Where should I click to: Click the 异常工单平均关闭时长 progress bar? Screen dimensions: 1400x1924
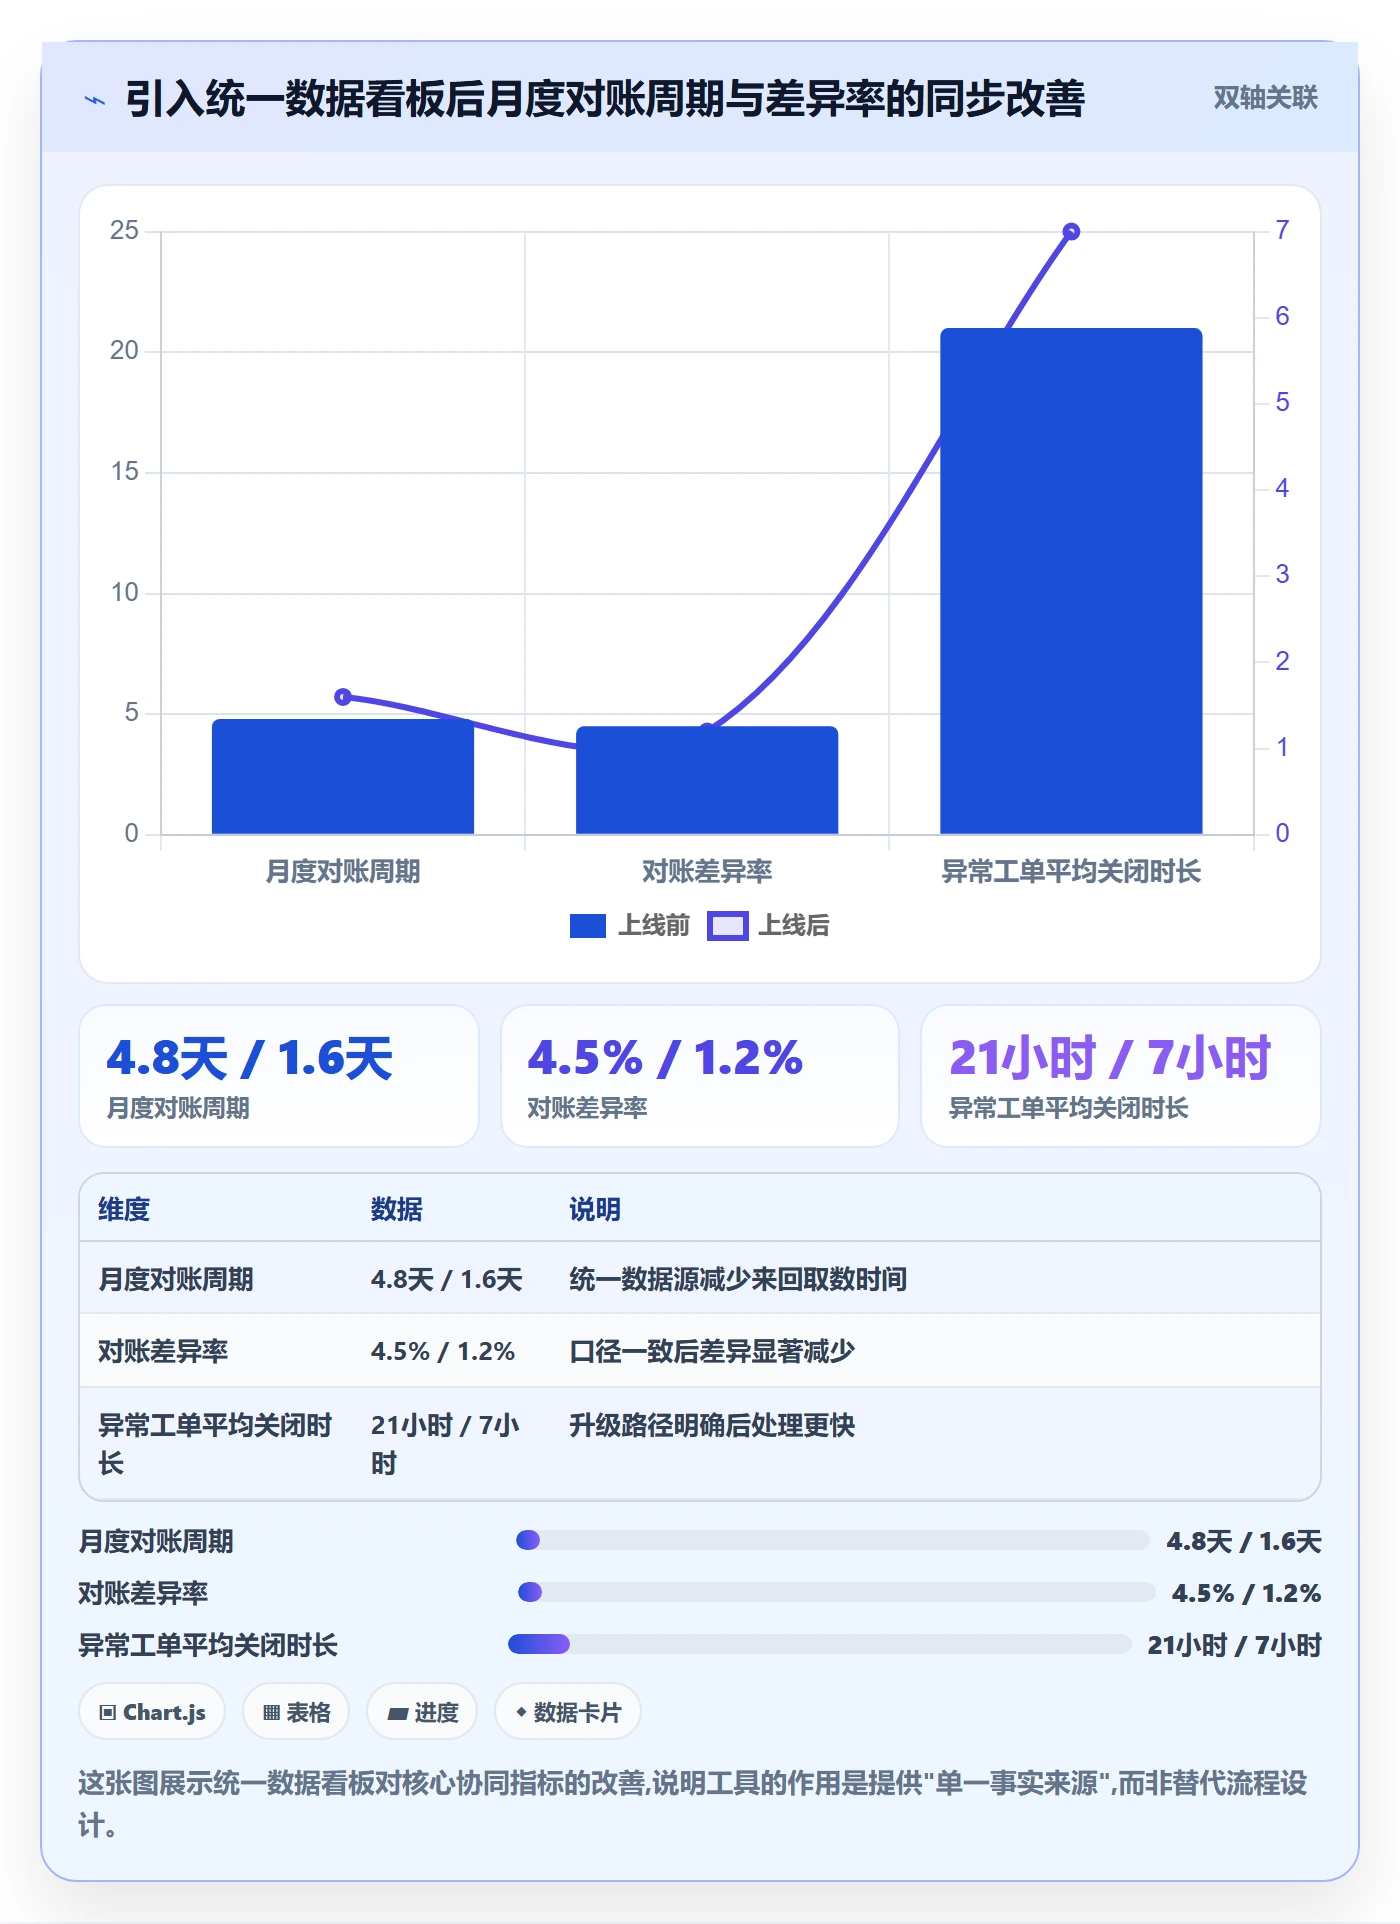coord(820,1644)
